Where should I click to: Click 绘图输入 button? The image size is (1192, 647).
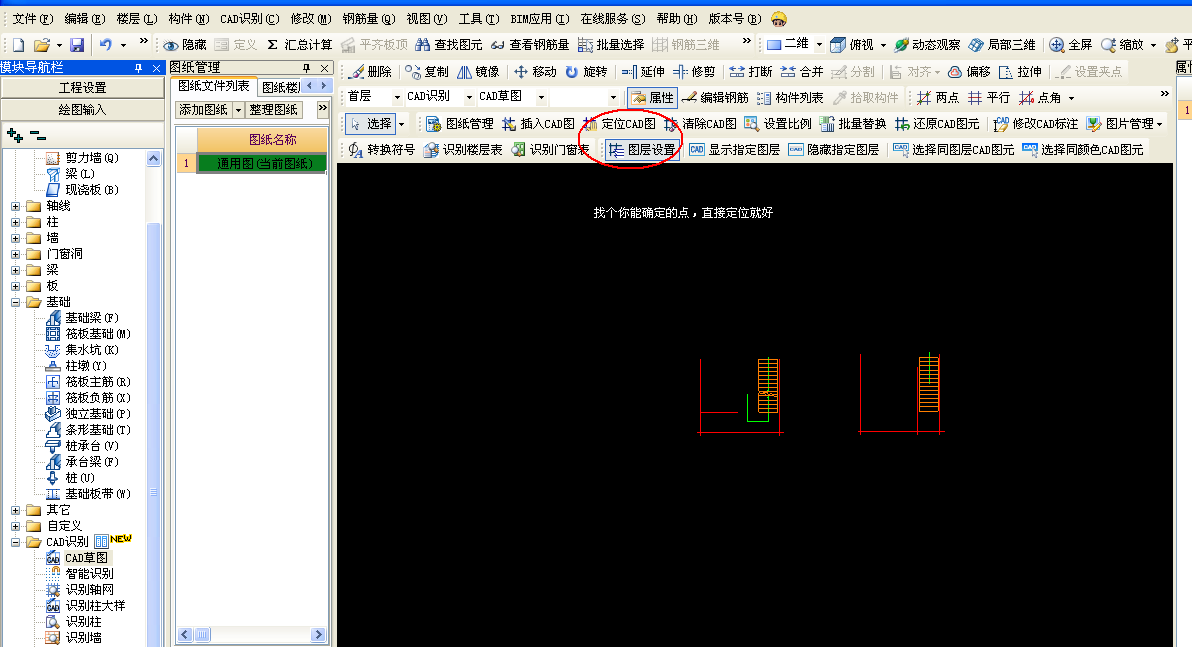click(x=82, y=109)
